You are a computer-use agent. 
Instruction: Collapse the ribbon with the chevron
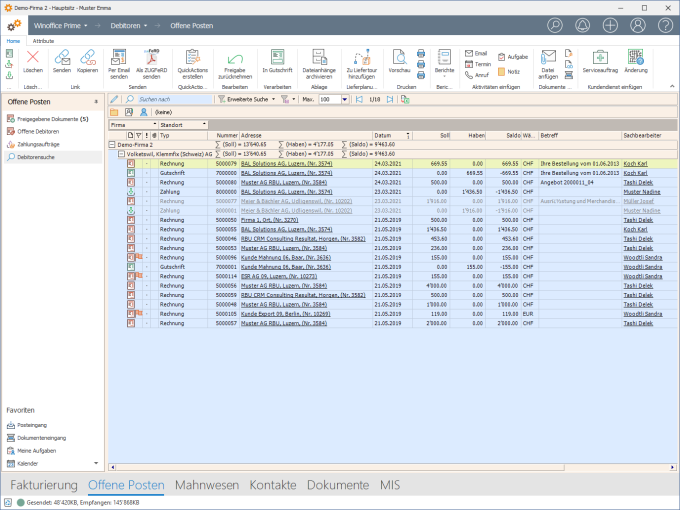(x=672, y=86)
